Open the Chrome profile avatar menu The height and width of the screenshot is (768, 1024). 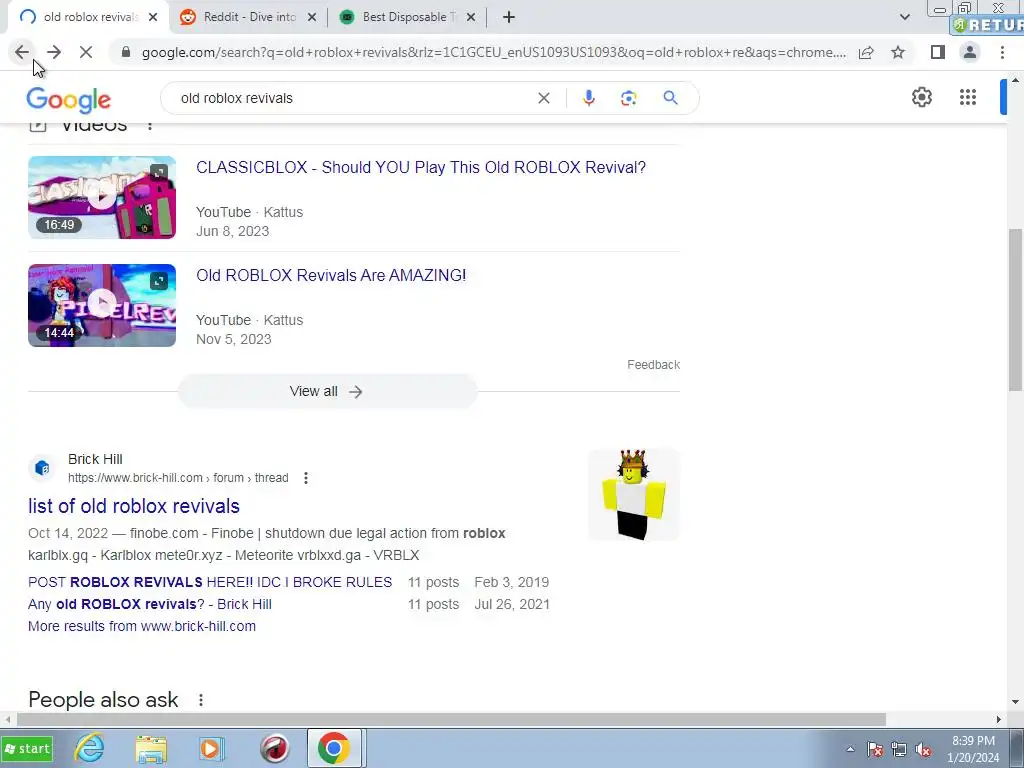pyautogui.click(x=970, y=52)
